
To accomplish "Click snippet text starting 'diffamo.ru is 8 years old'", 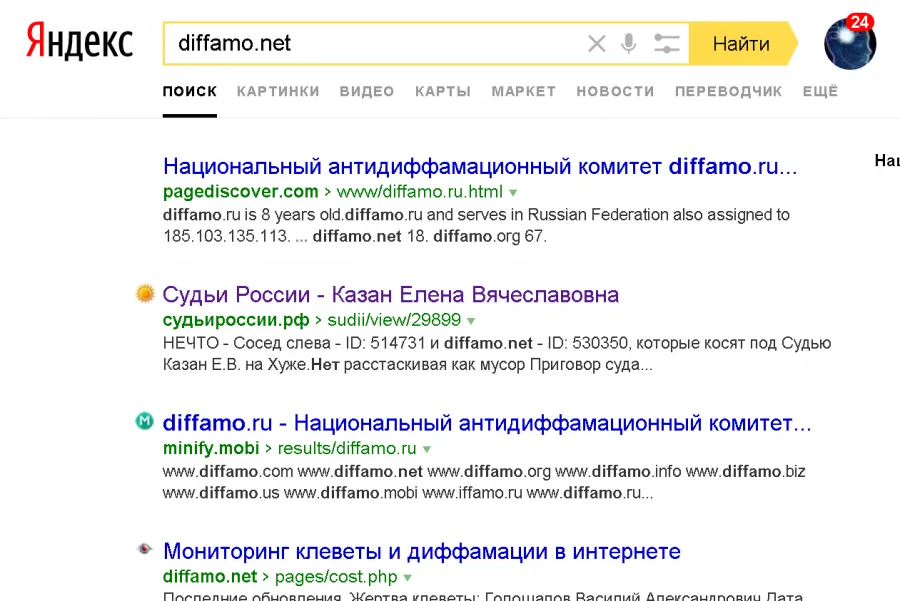I will click(476, 225).
